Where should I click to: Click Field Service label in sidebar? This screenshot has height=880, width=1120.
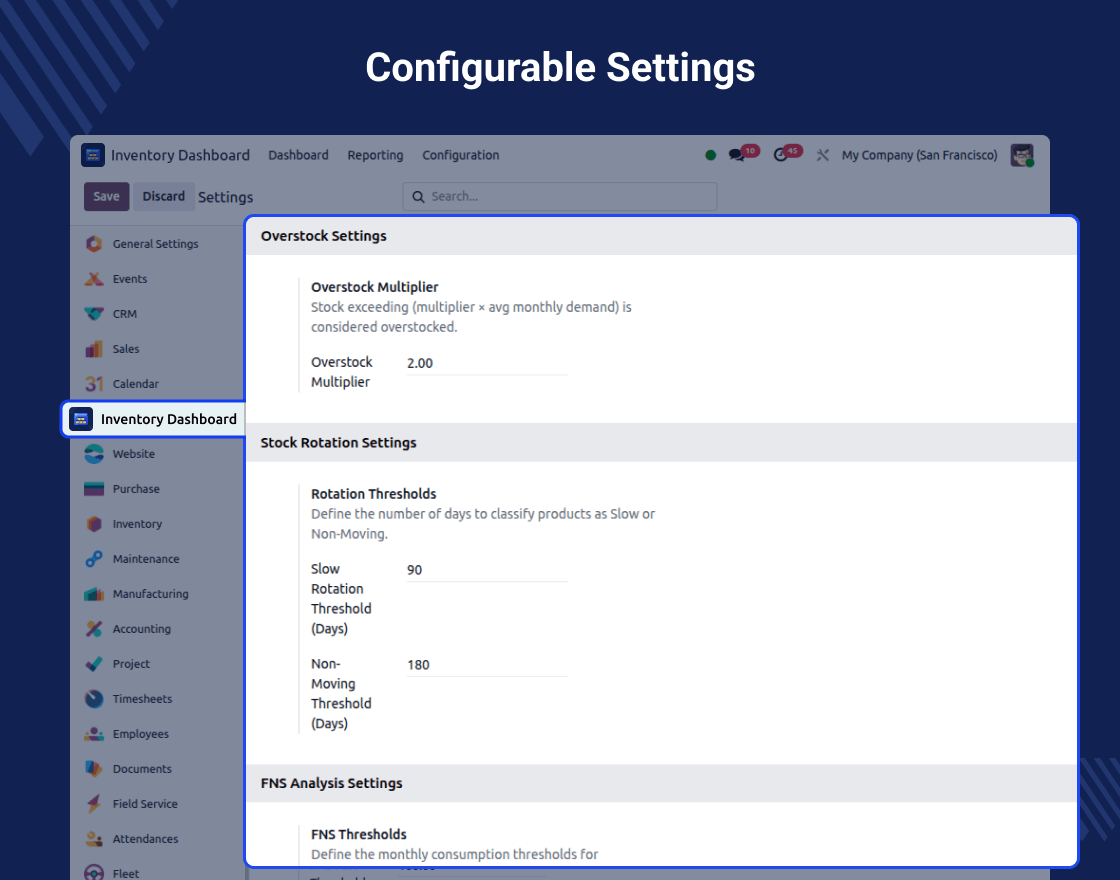tap(145, 804)
